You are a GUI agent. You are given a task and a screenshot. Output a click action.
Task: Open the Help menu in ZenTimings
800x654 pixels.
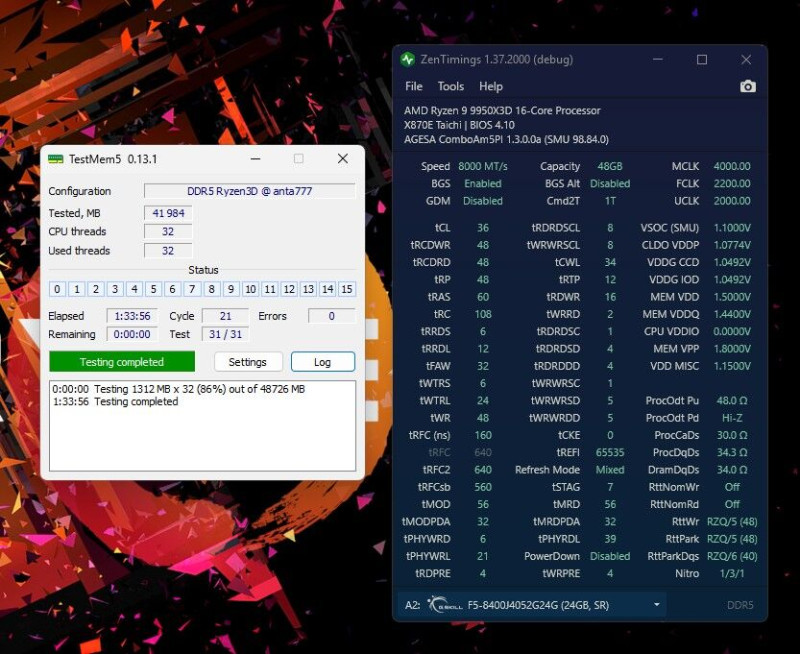coord(491,86)
